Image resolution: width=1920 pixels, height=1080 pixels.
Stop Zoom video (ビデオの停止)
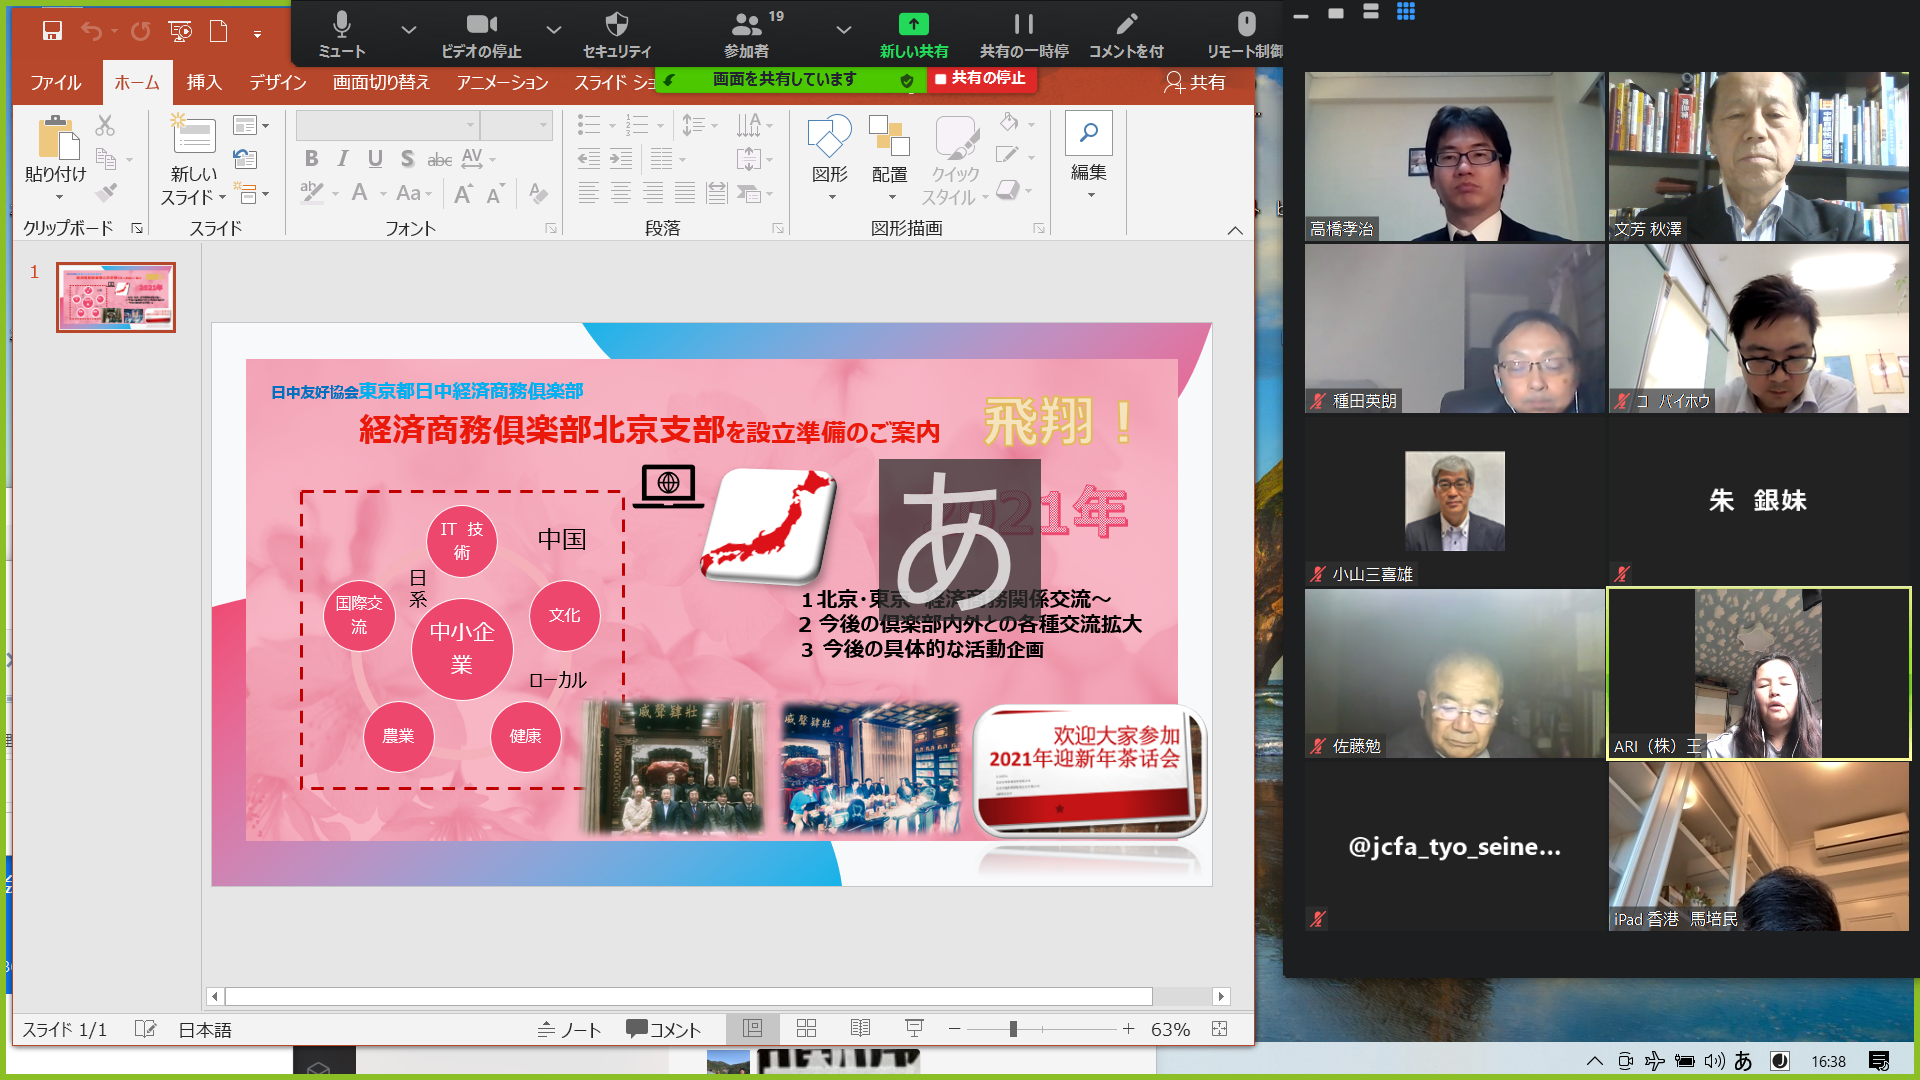pyautogui.click(x=481, y=24)
